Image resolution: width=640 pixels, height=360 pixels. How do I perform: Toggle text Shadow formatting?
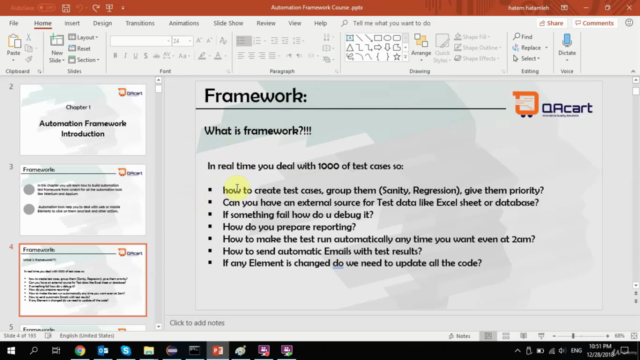click(145, 56)
